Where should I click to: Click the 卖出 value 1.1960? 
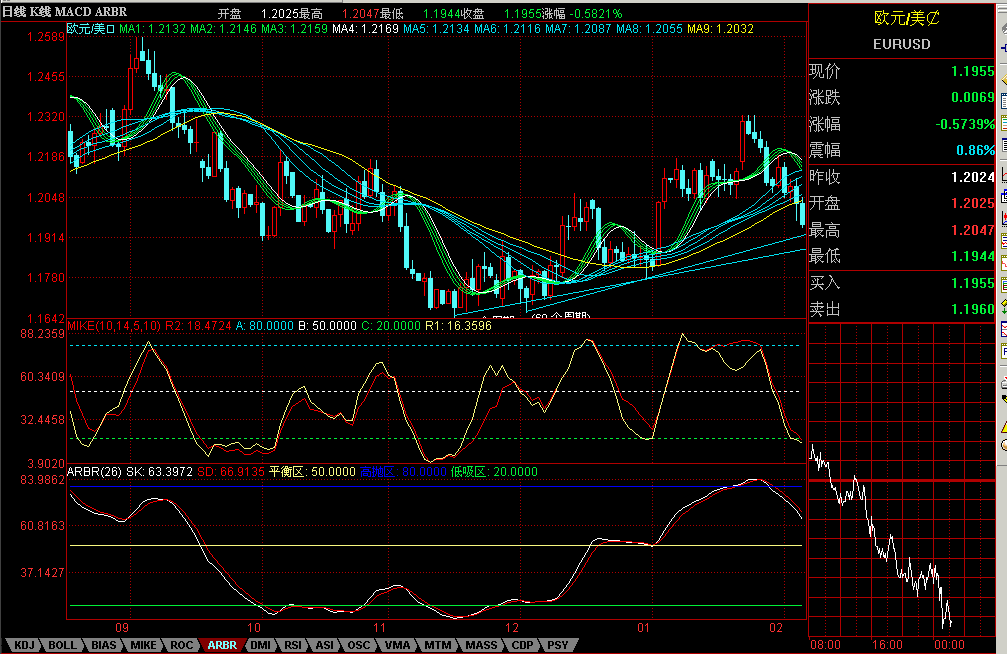(x=972, y=310)
